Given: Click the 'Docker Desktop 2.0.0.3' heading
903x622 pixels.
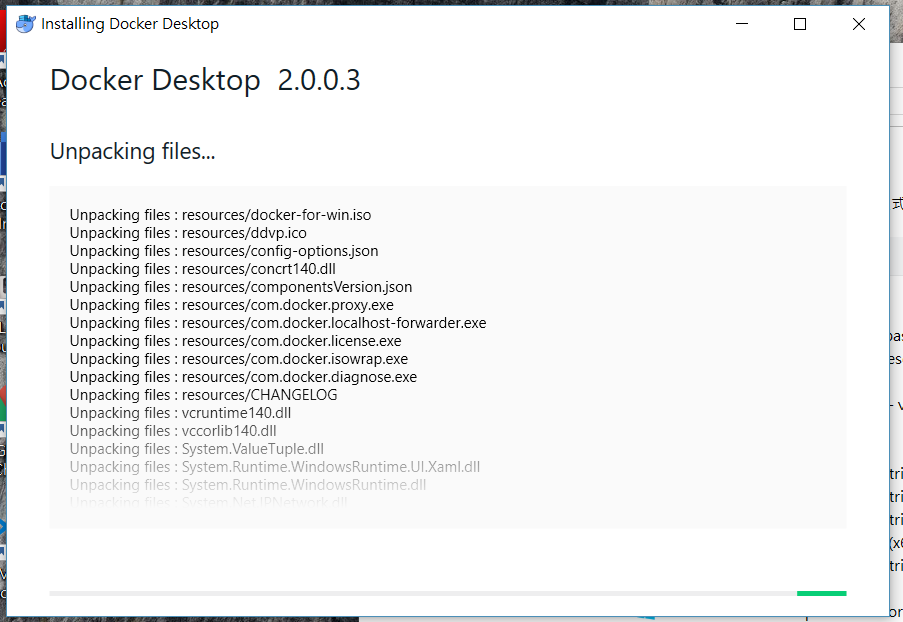Looking at the screenshot, I should pos(205,80).
